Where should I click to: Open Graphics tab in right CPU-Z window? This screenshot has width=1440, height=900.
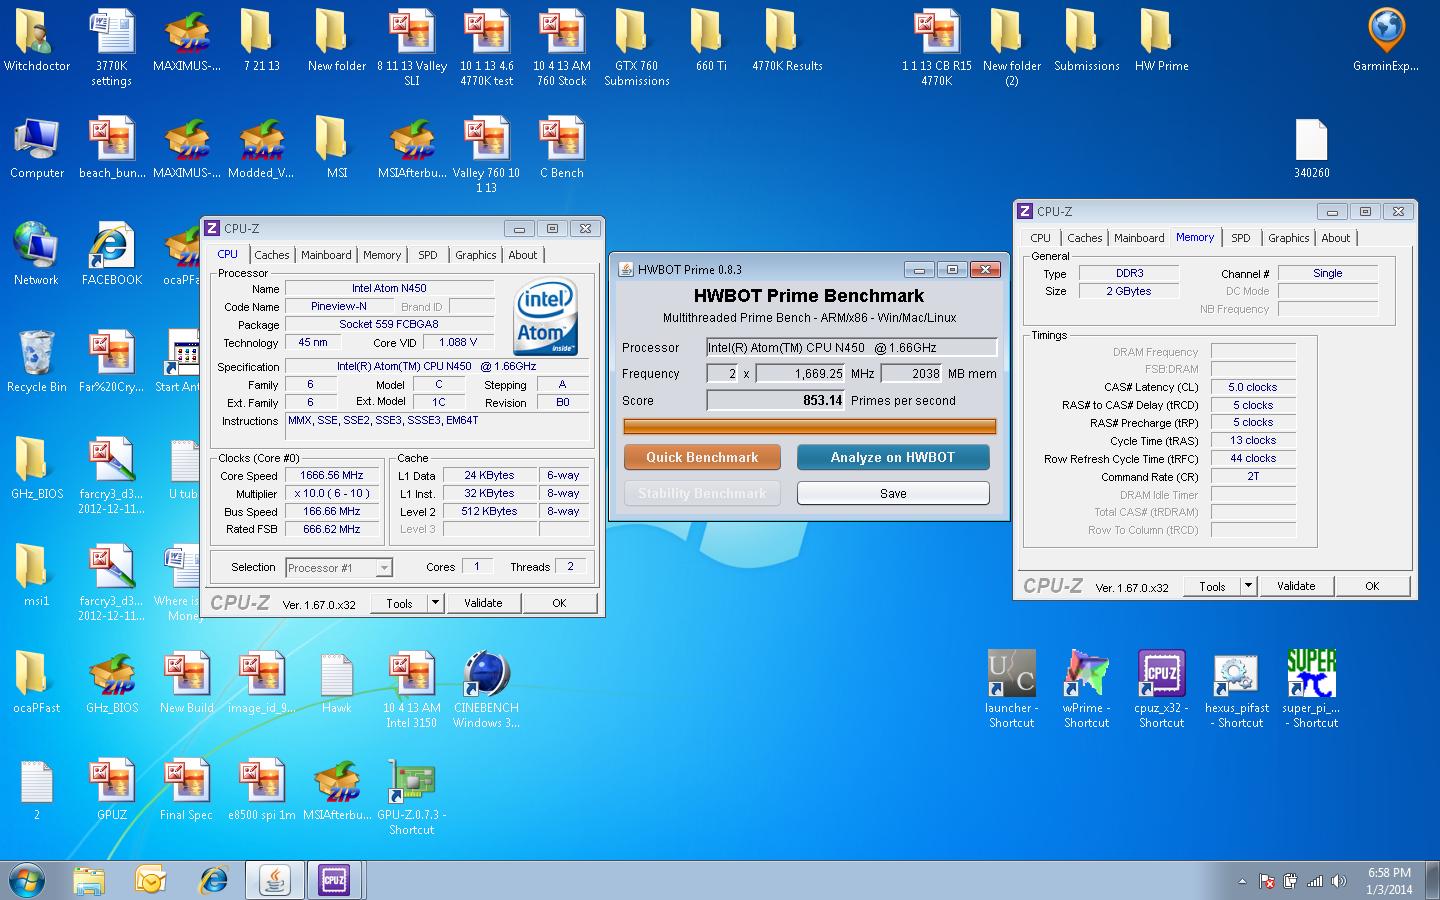pos(1288,238)
